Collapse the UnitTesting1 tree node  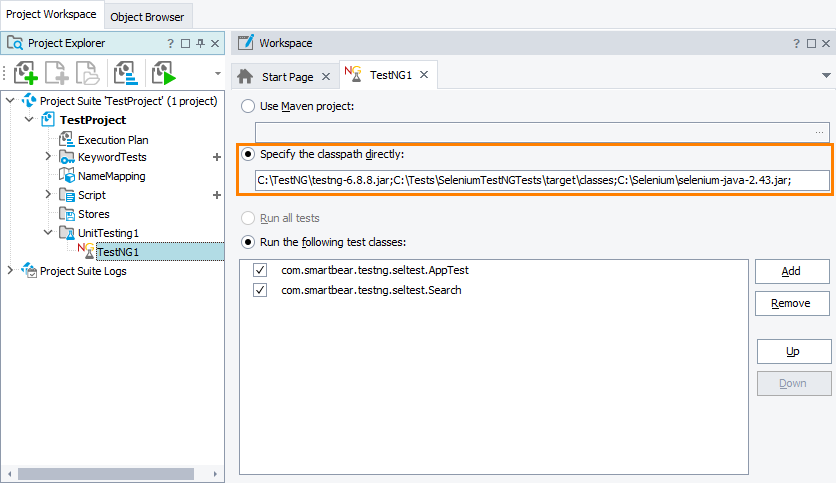pos(48,233)
